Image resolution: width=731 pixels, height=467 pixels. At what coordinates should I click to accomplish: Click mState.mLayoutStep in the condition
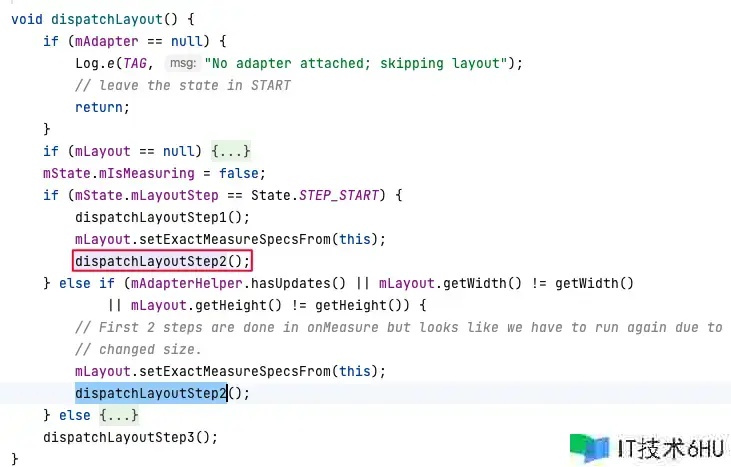click(147, 195)
